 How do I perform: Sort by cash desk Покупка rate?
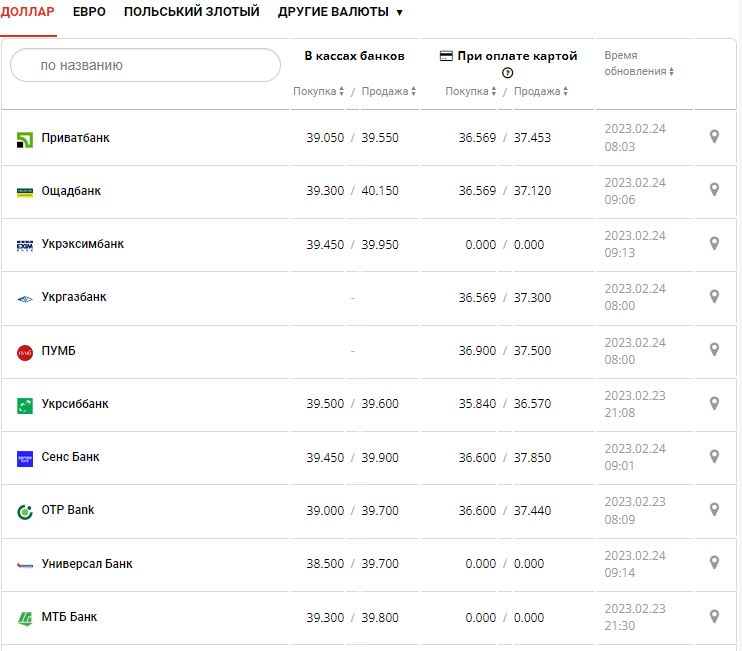coord(318,91)
